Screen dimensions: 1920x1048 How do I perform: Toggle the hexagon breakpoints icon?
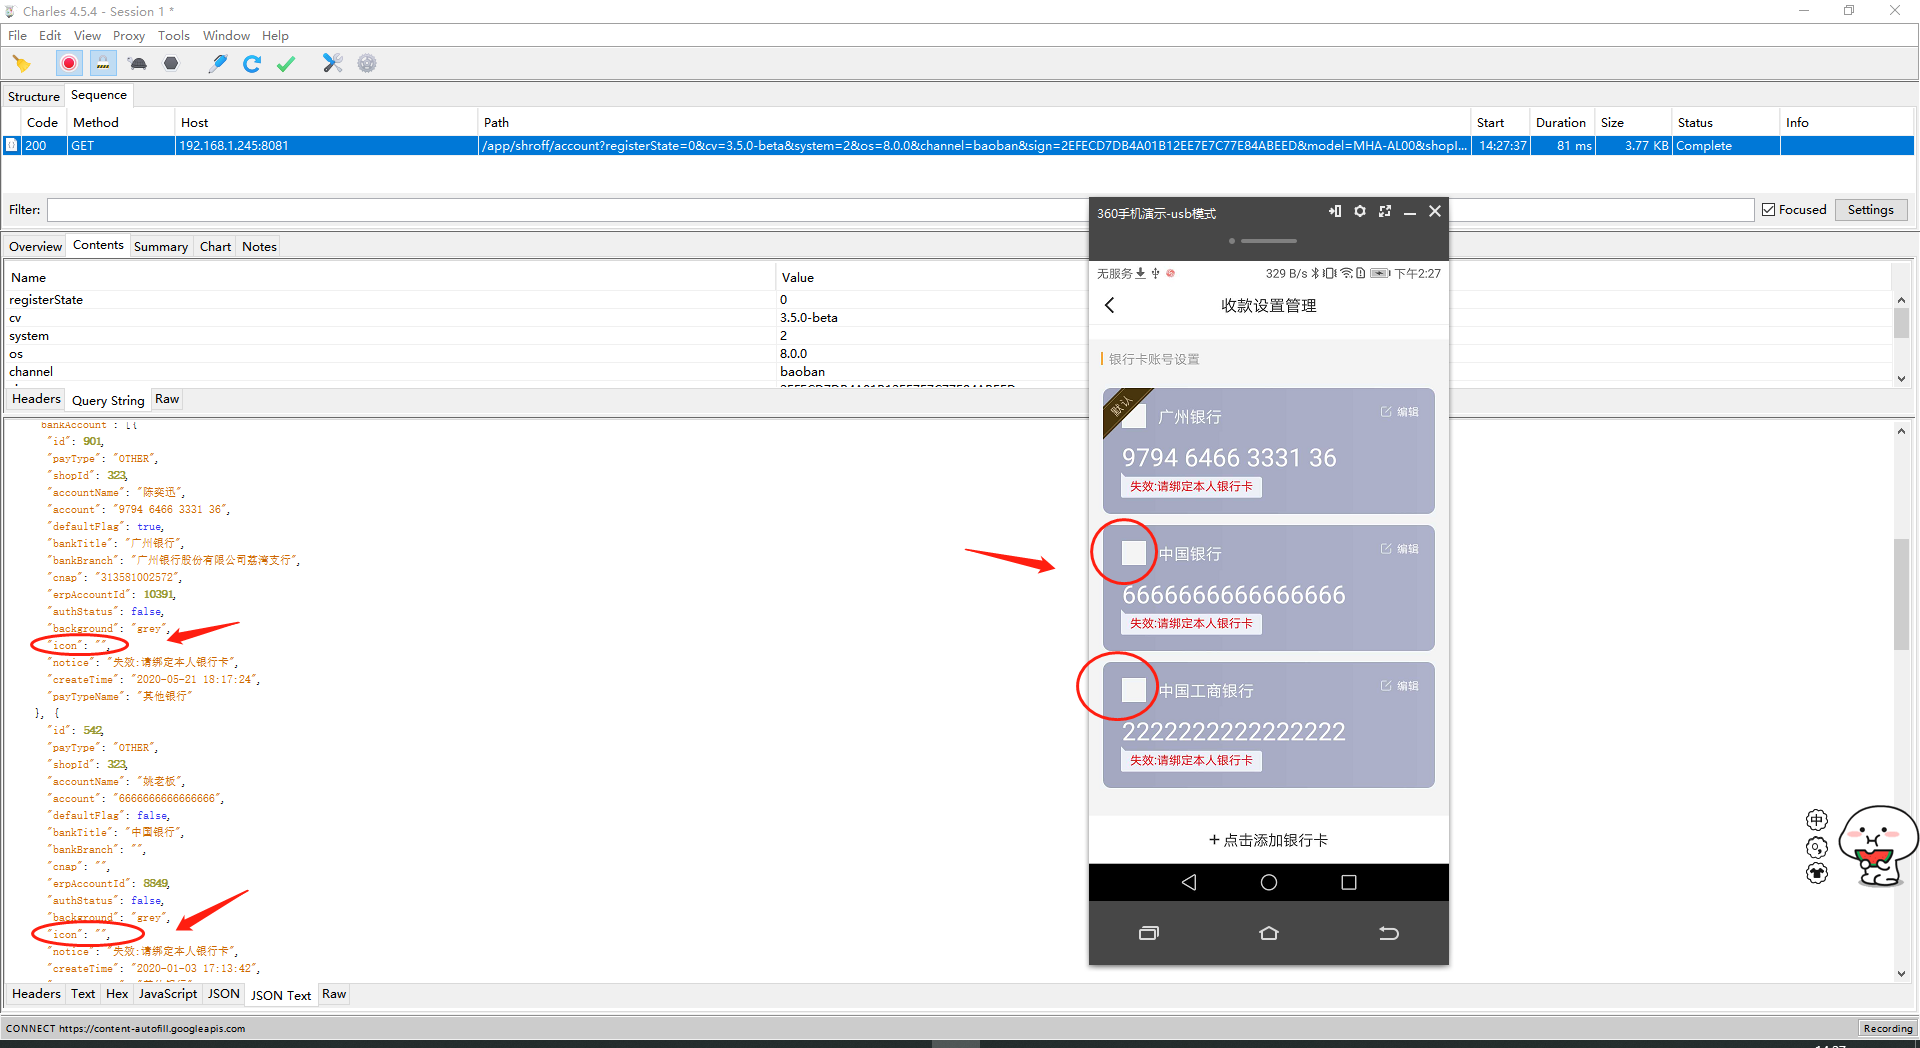point(171,64)
